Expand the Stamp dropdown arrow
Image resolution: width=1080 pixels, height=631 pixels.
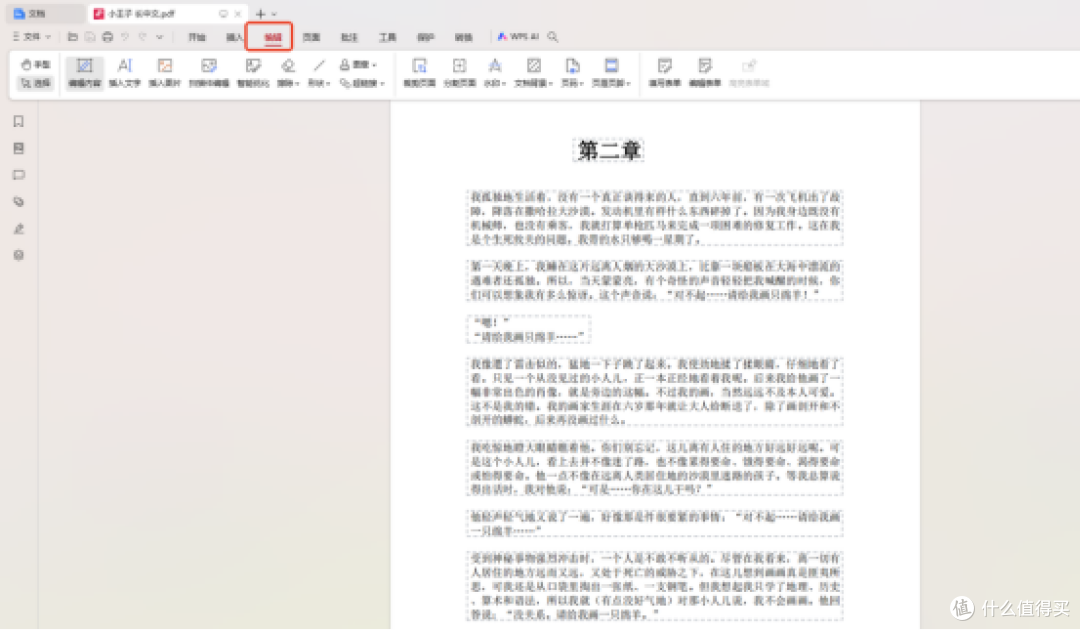tap(374, 65)
